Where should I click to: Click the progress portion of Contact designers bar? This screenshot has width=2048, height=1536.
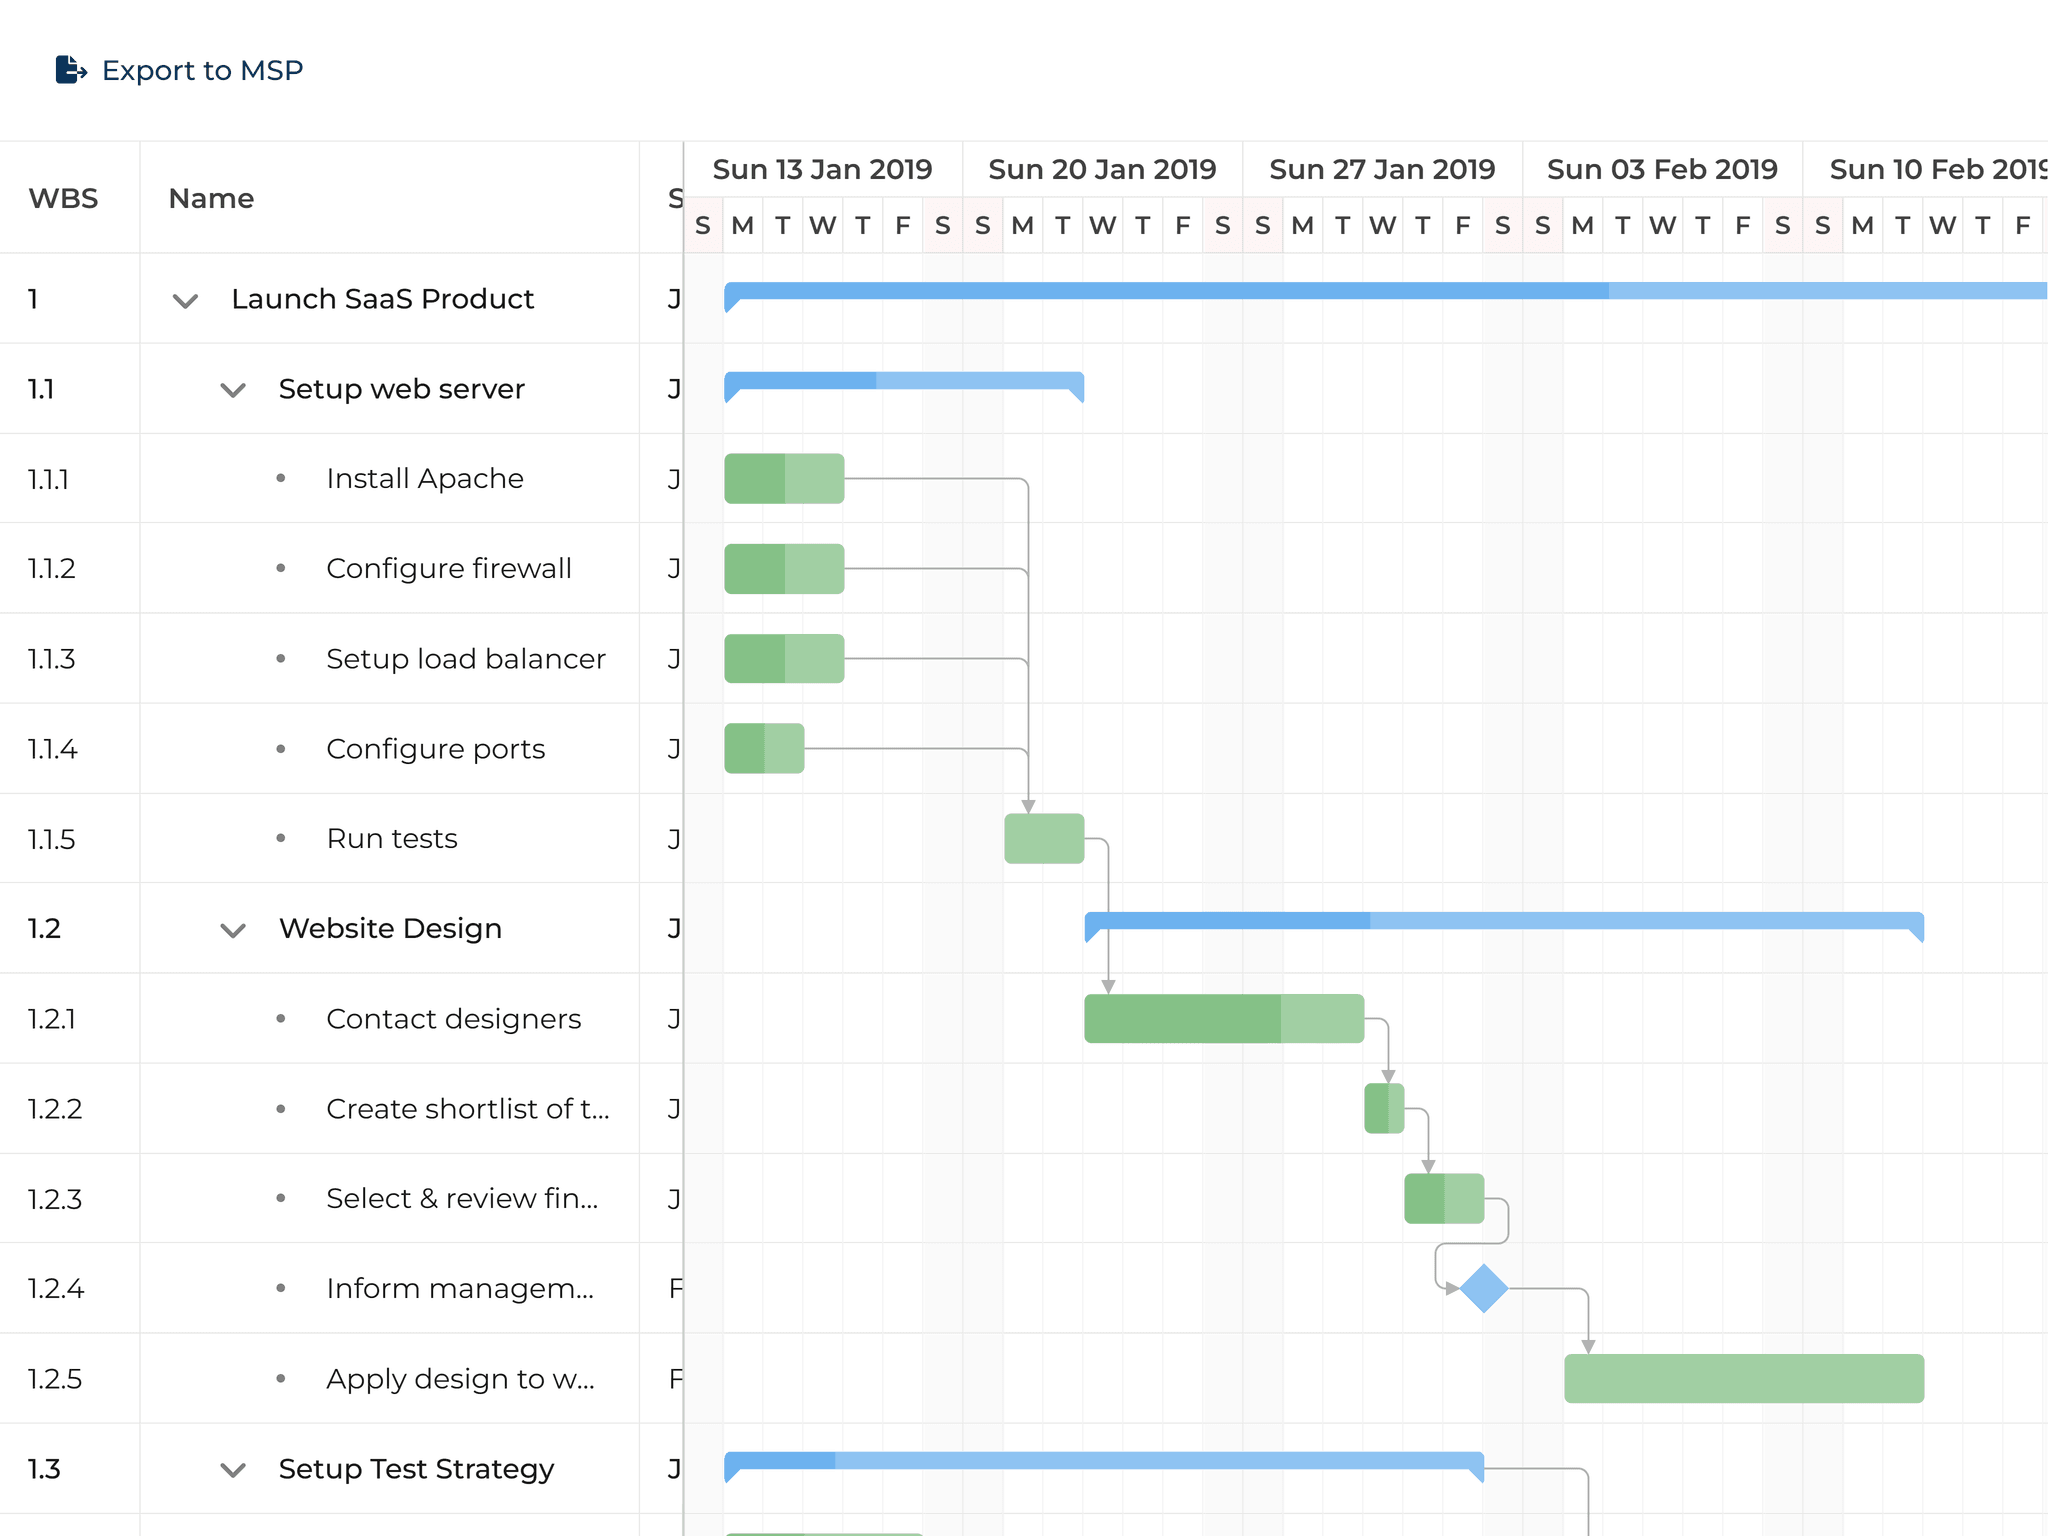1180,1018
